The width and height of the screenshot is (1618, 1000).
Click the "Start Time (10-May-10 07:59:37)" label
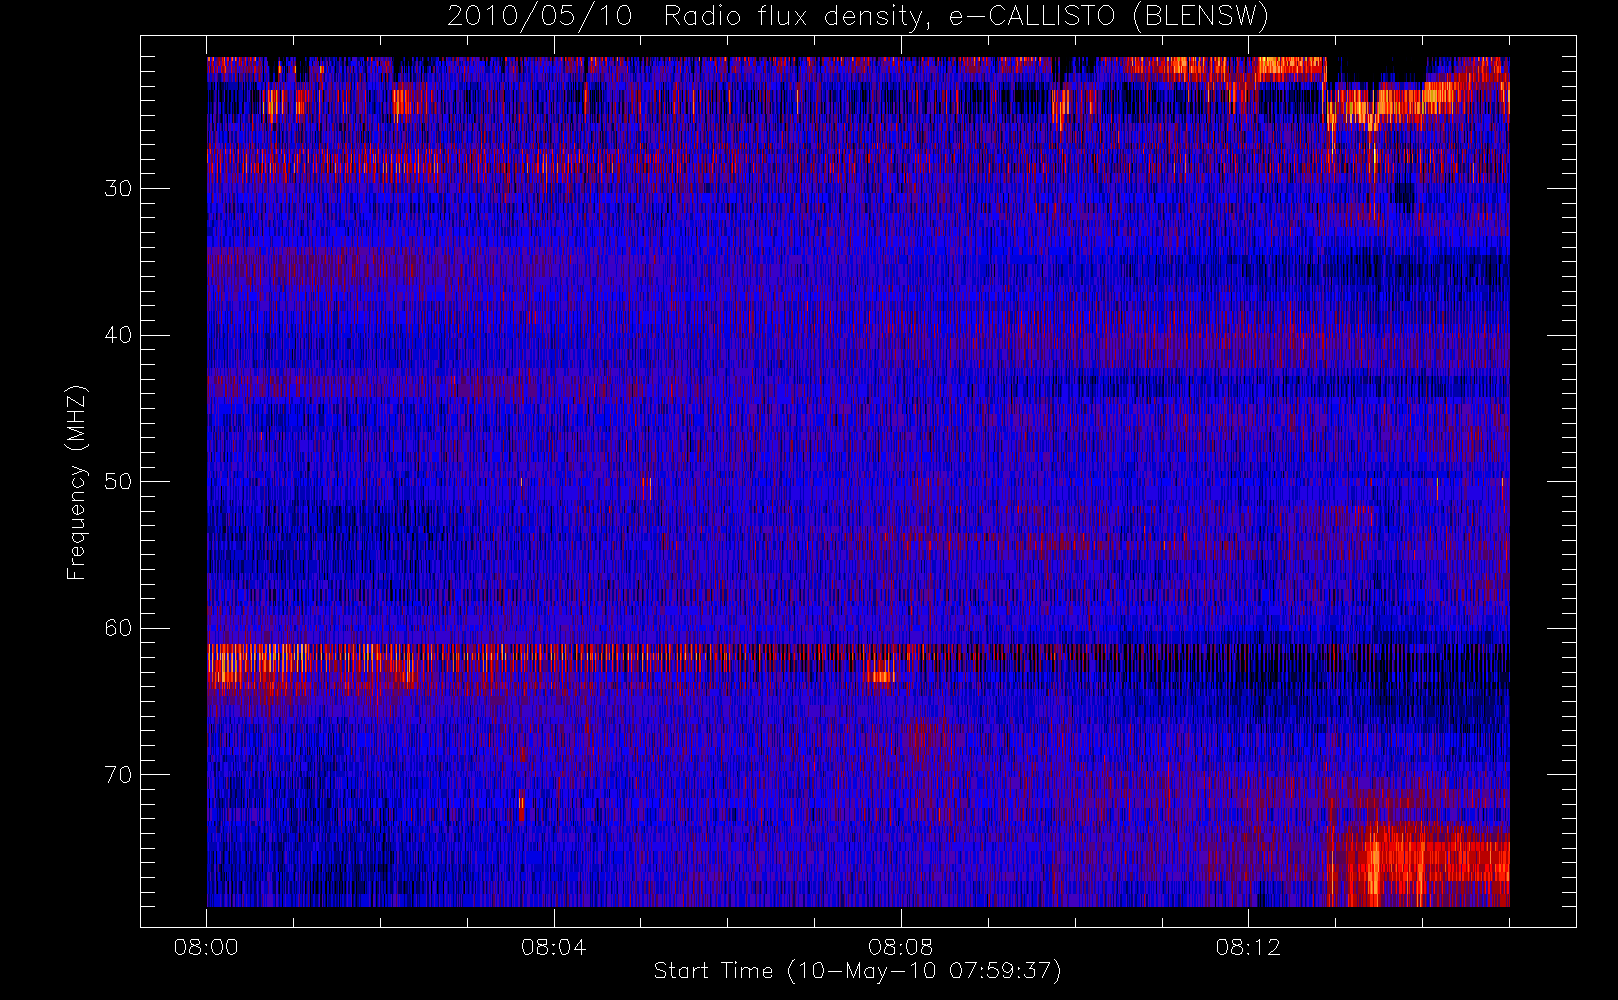point(857,971)
